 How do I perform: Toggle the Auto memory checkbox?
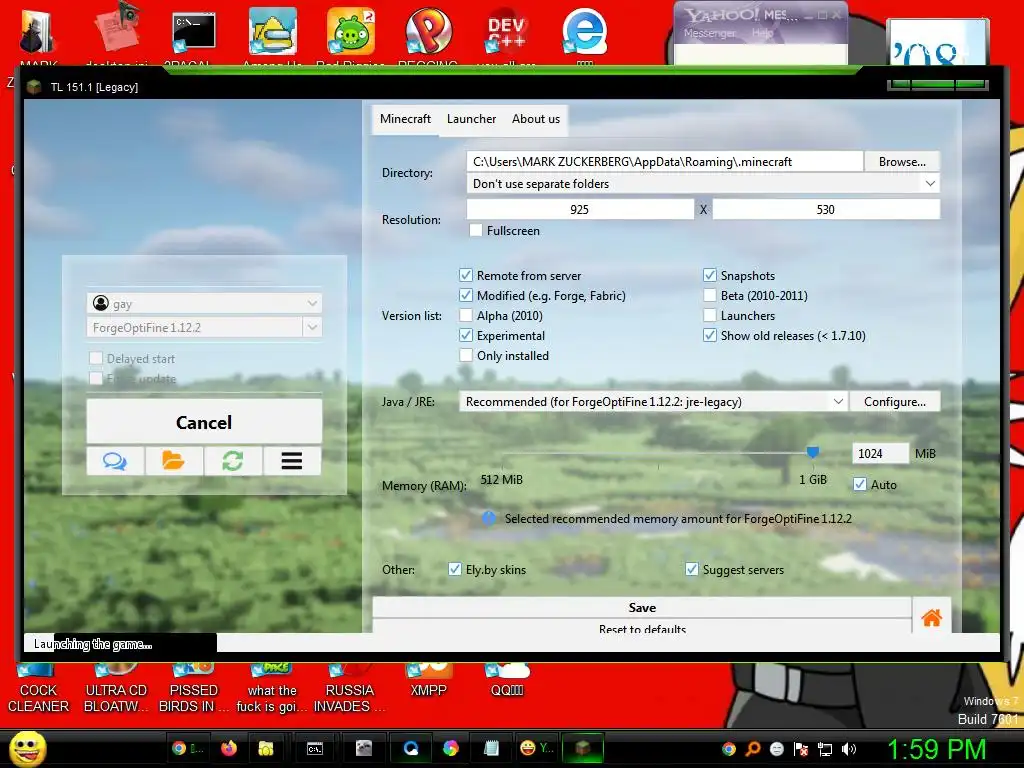pyautogui.click(x=860, y=485)
